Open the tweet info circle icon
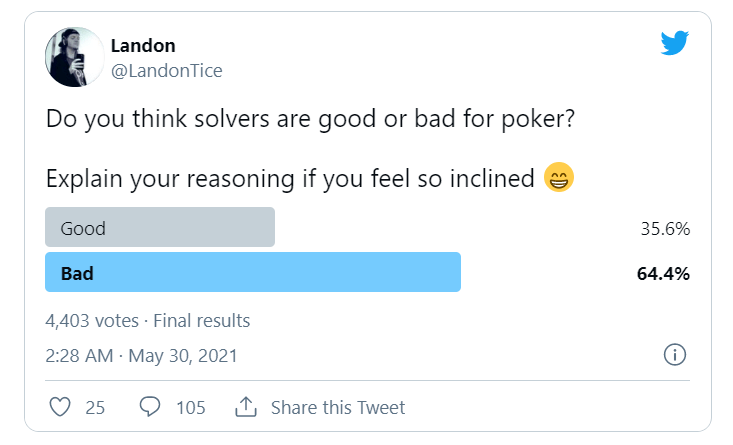 [x=675, y=355]
